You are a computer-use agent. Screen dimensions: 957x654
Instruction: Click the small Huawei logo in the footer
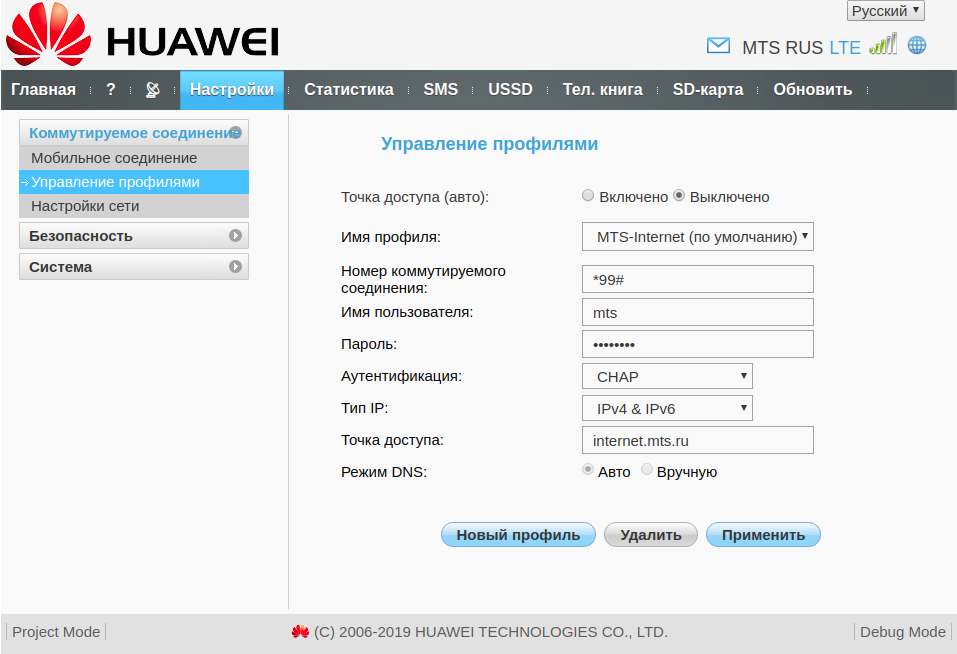[x=300, y=632]
